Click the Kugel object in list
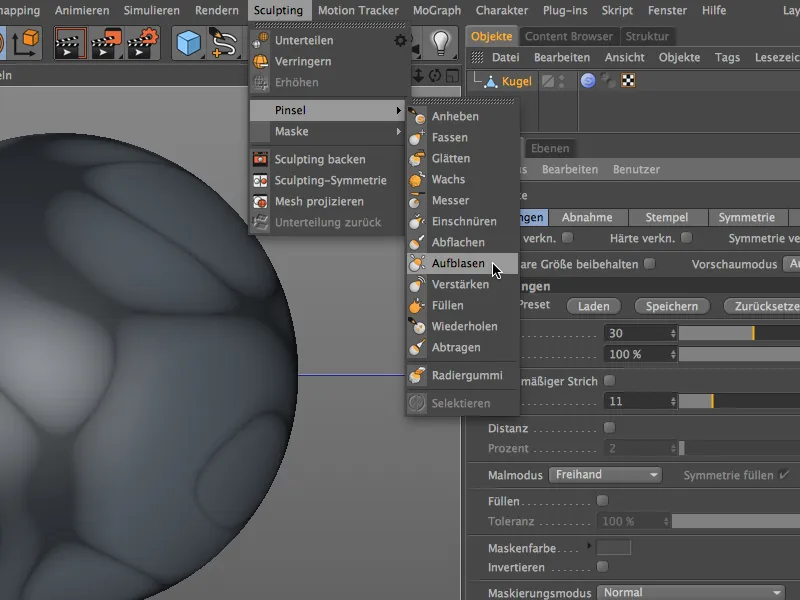The image size is (800, 600). tap(516, 81)
